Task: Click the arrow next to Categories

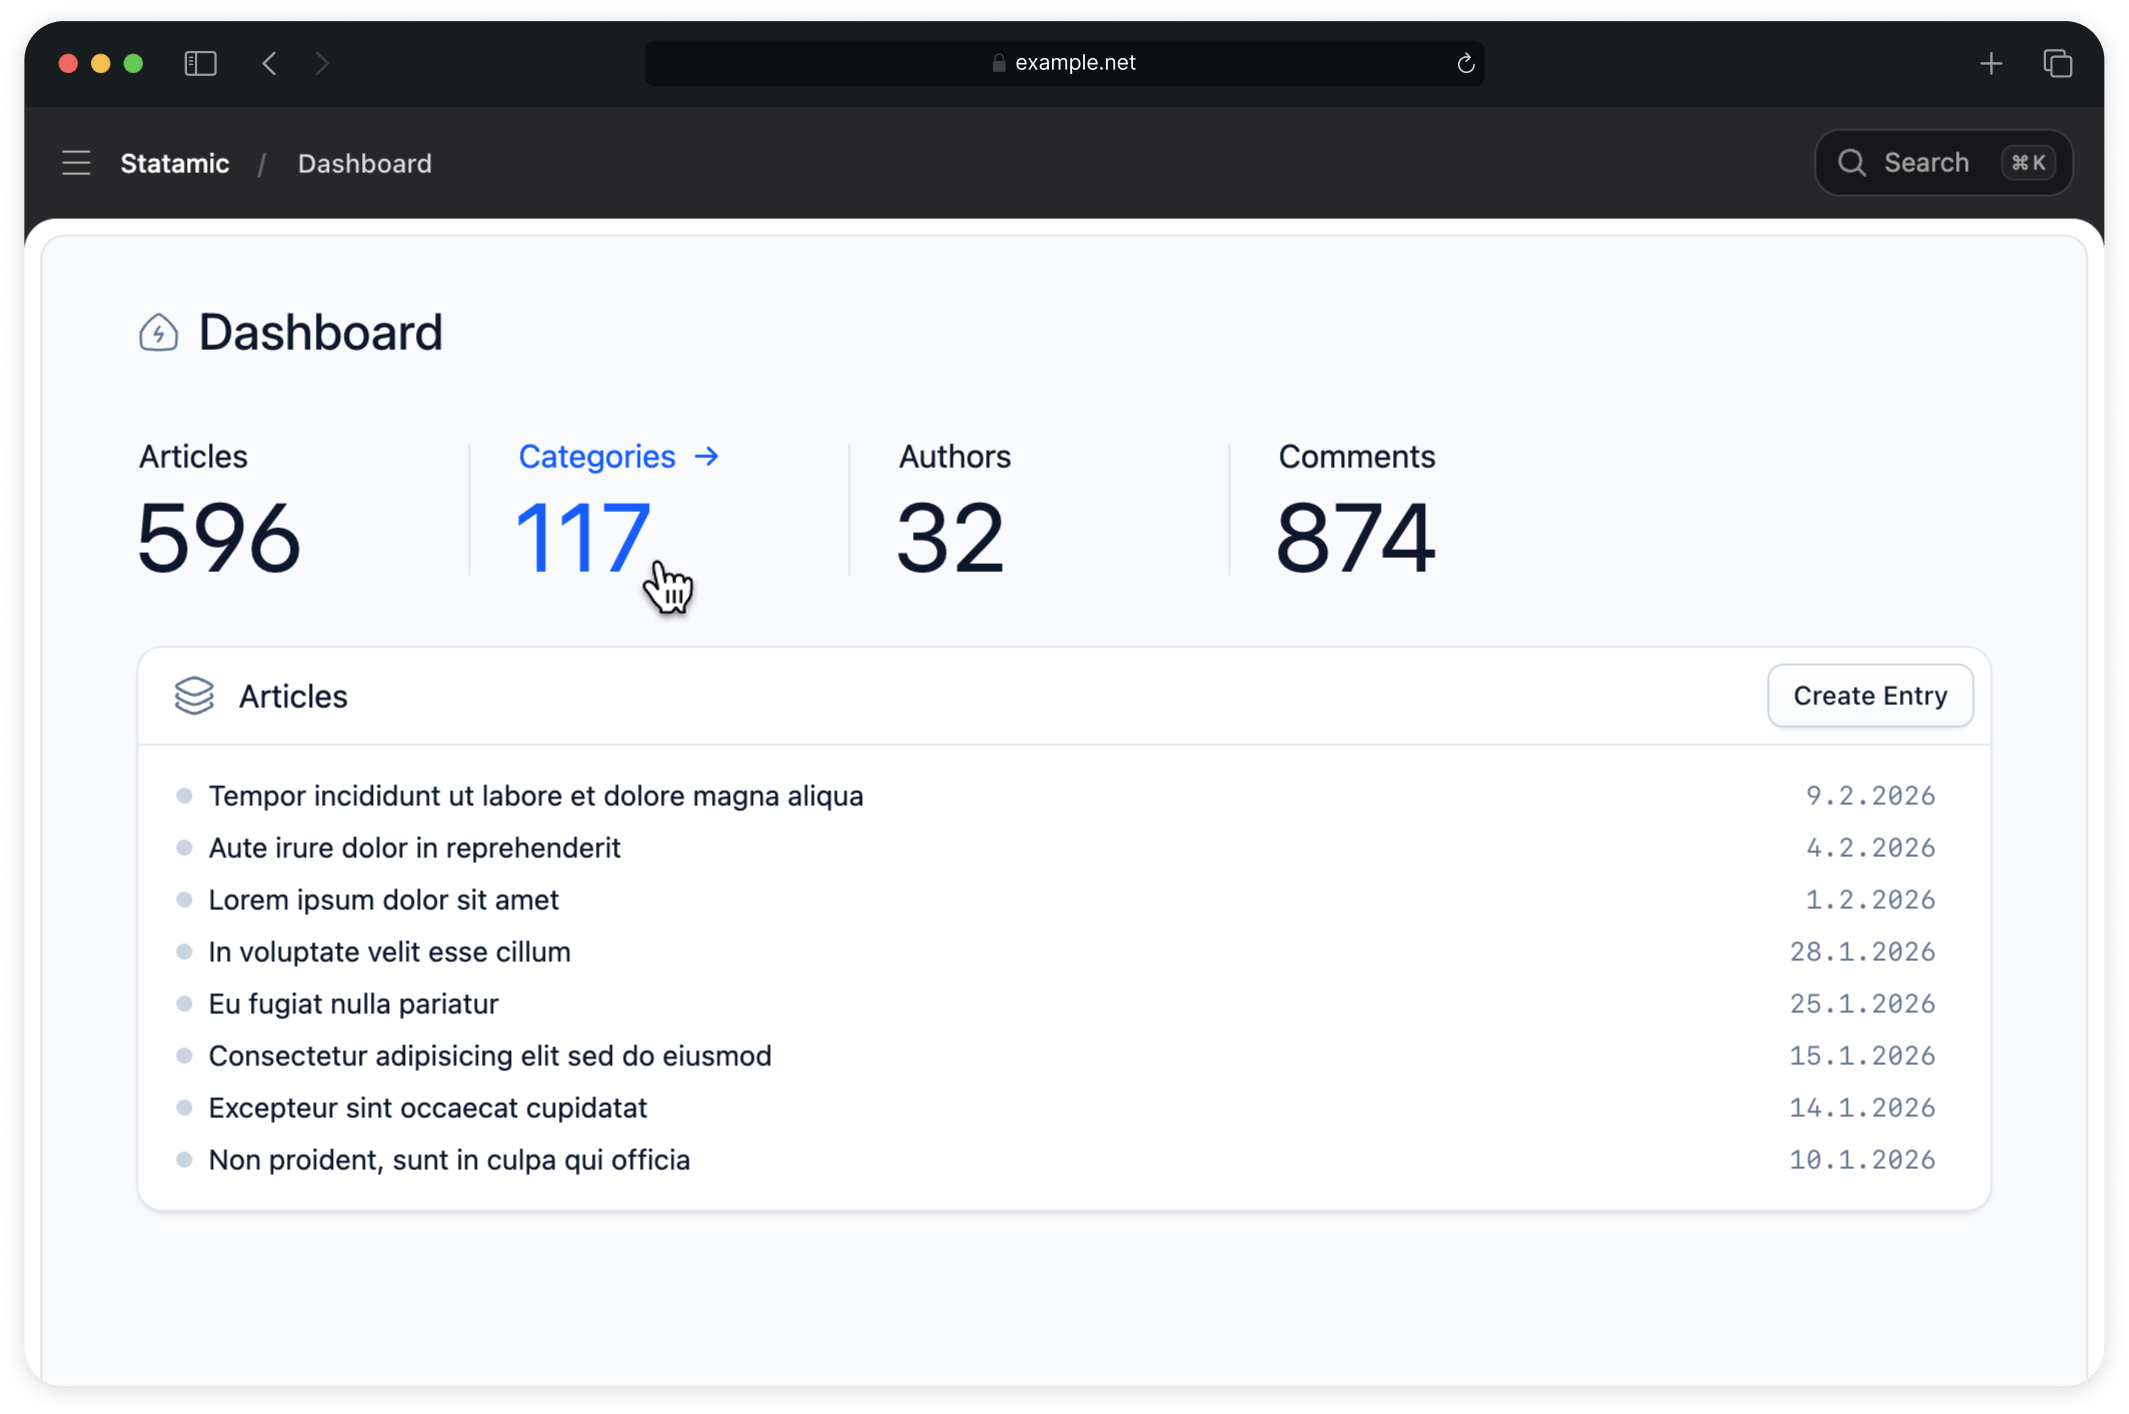Action: 707,456
